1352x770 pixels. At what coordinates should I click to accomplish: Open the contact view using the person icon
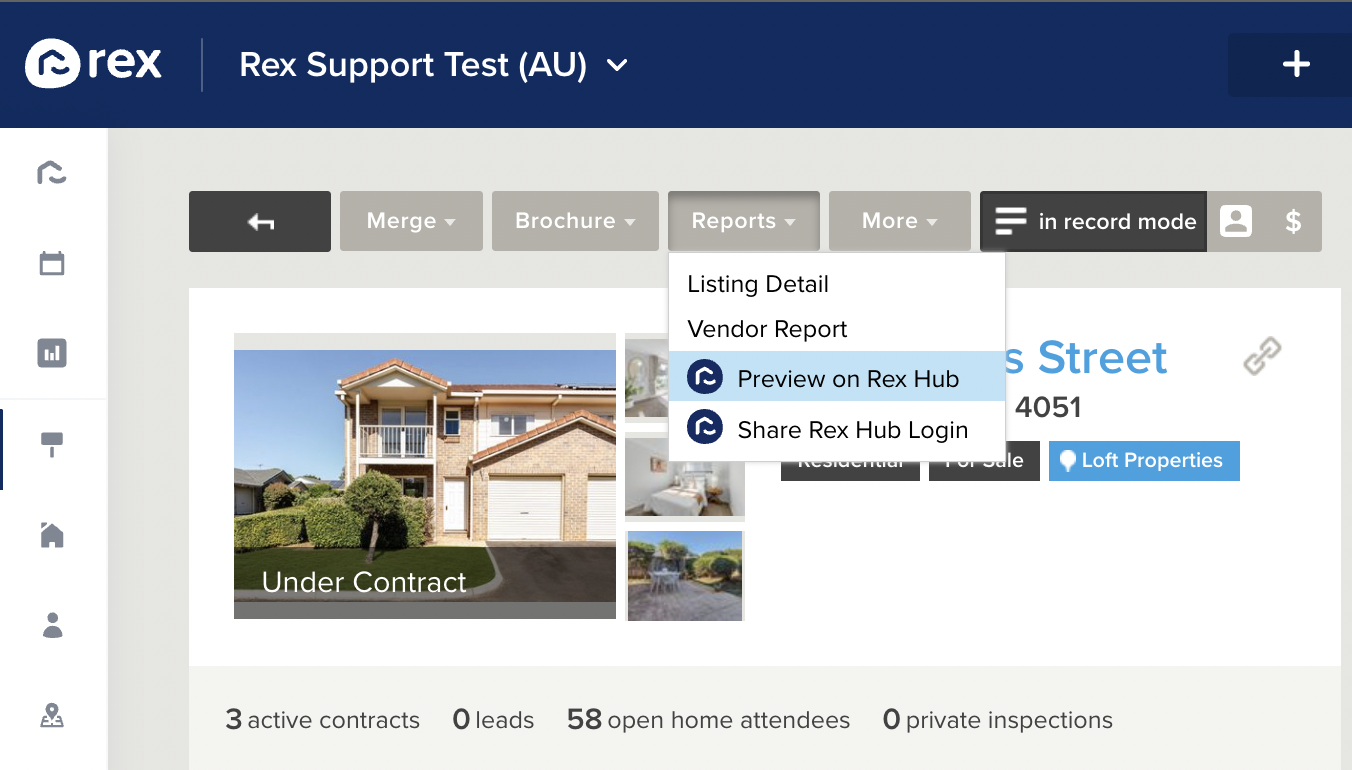tap(1236, 221)
